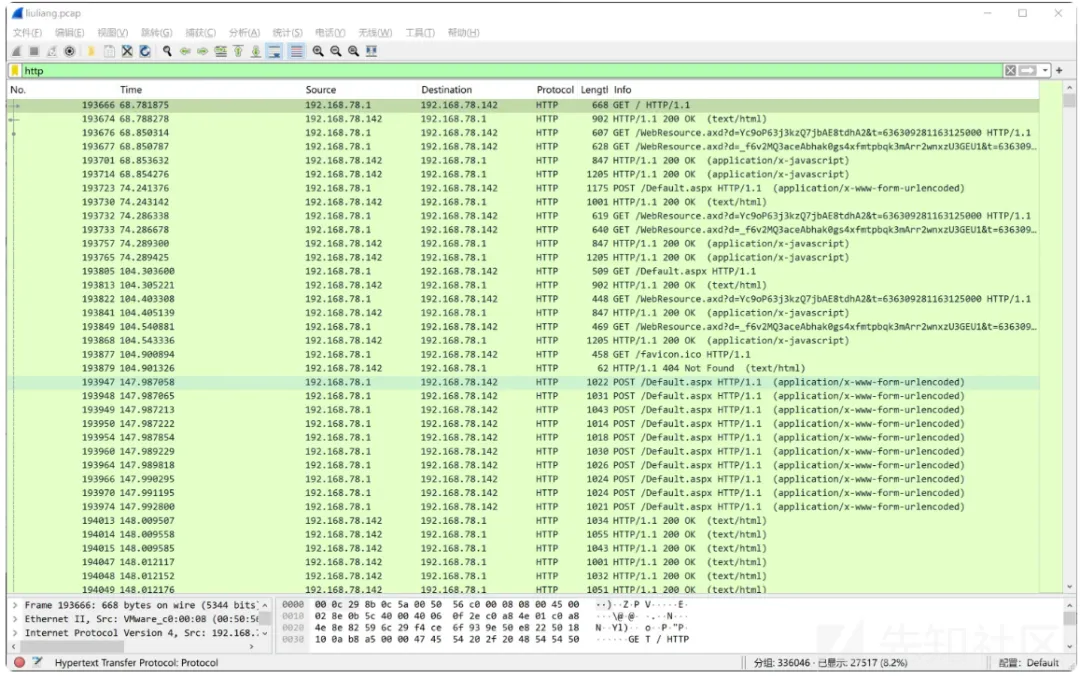
Task: Close the capture file with X icon
Action: coord(127,51)
